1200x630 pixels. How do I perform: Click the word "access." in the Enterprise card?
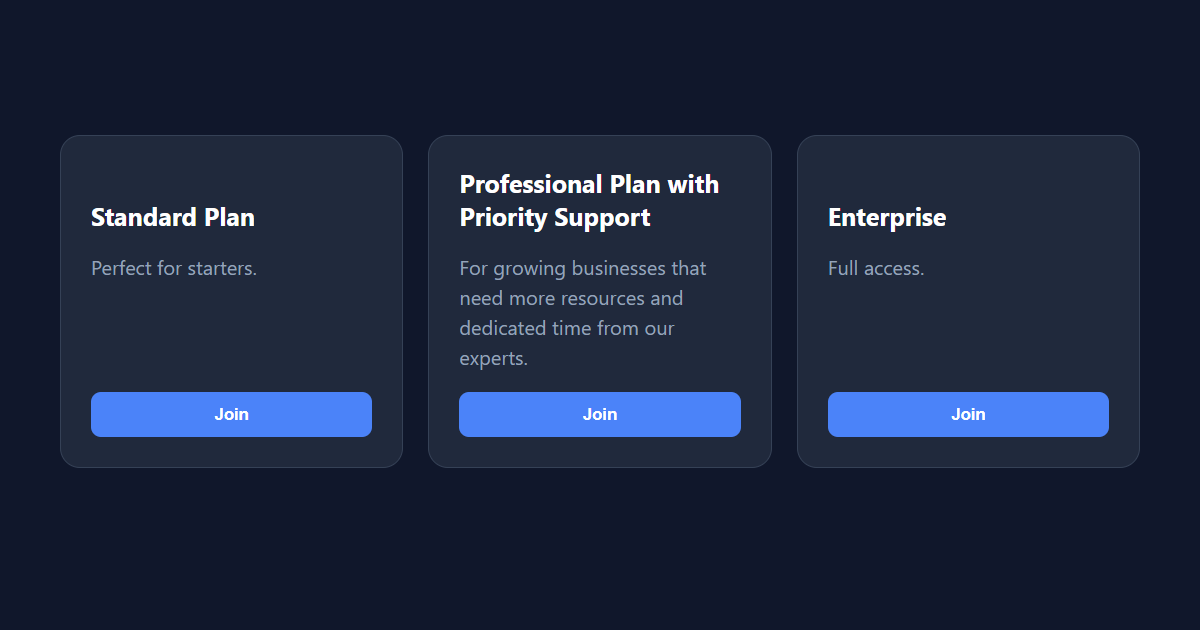pyautogui.click(x=896, y=268)
